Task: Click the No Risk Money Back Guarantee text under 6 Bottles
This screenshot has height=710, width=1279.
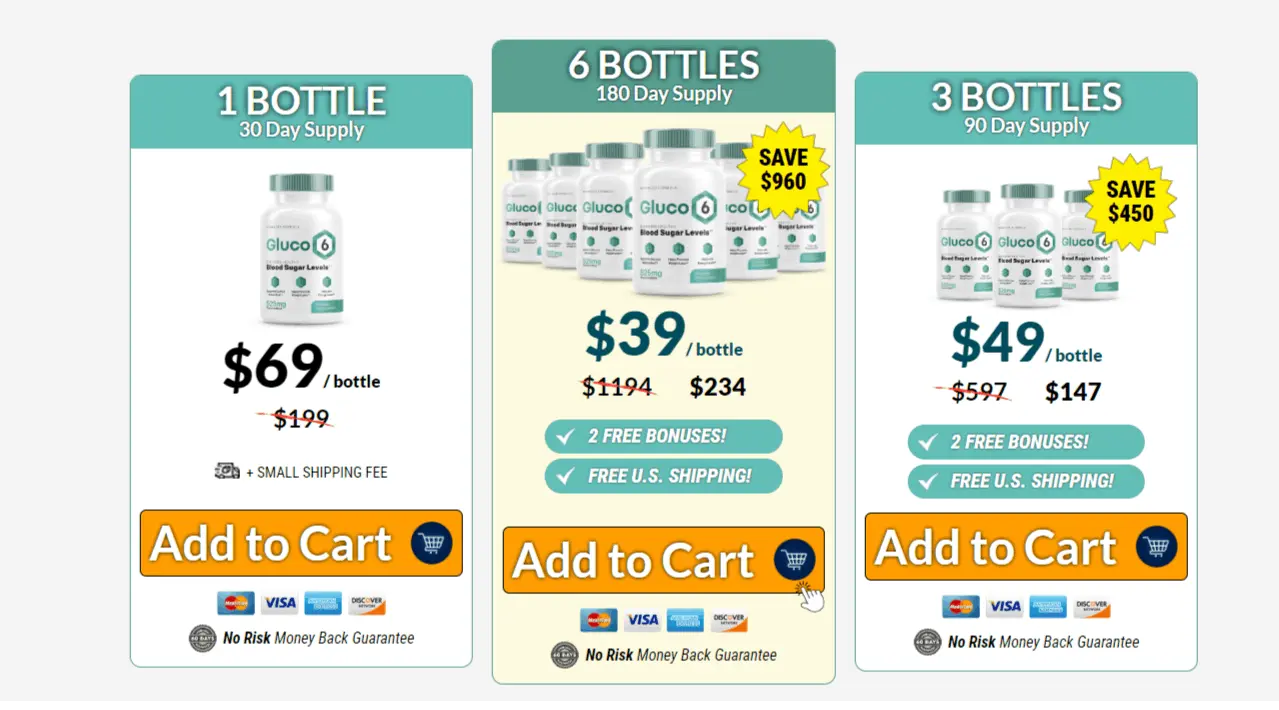Action: pos(680,655)
